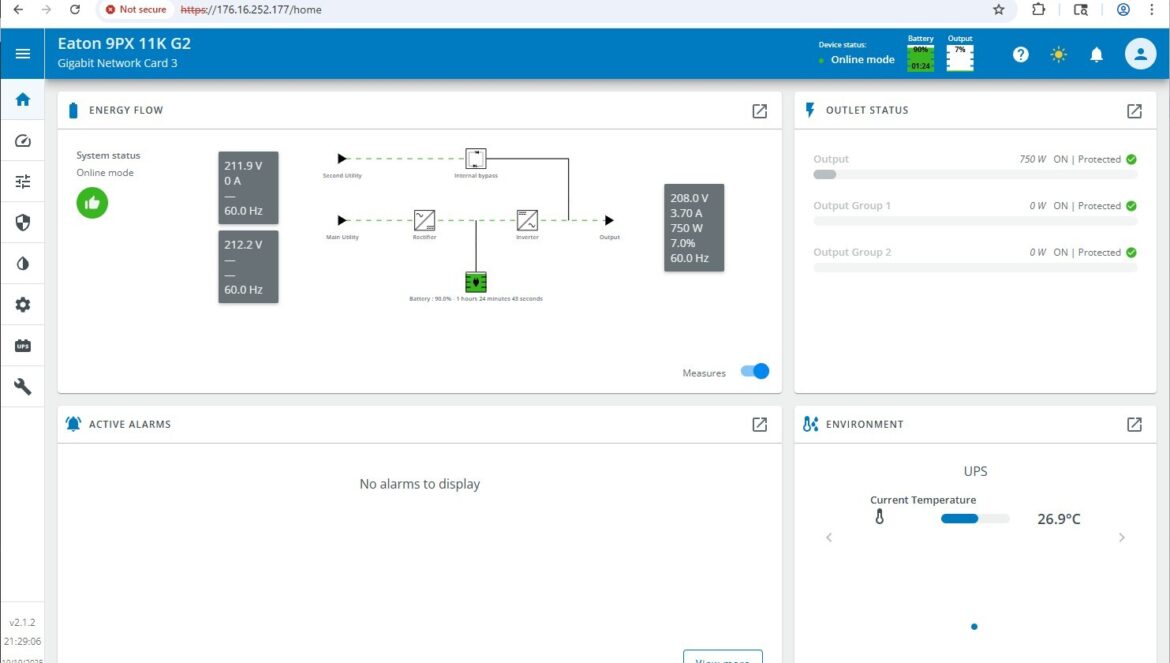1170x663 pixels.
Task: Open the hamburger navigation menu
Action: click(22, 54)
